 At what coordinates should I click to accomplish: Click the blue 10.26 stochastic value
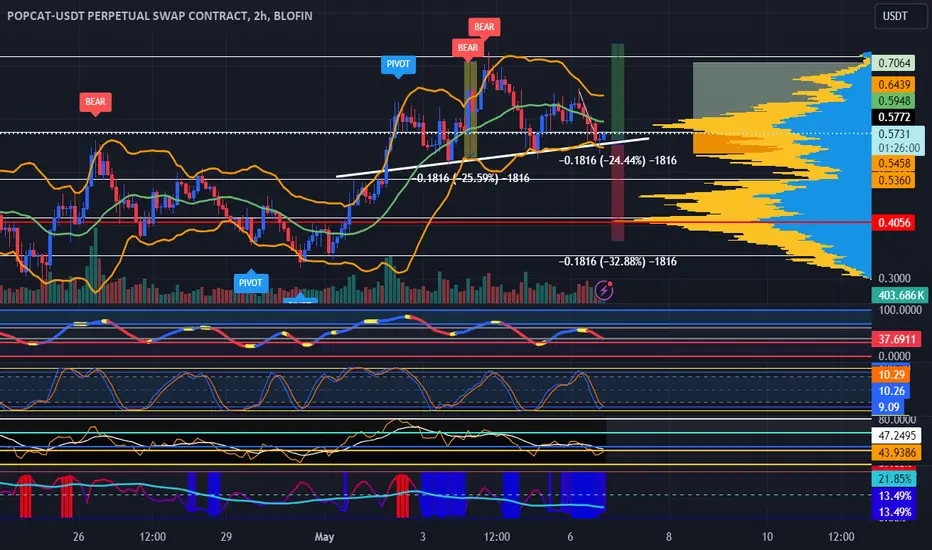pos(892,391)
